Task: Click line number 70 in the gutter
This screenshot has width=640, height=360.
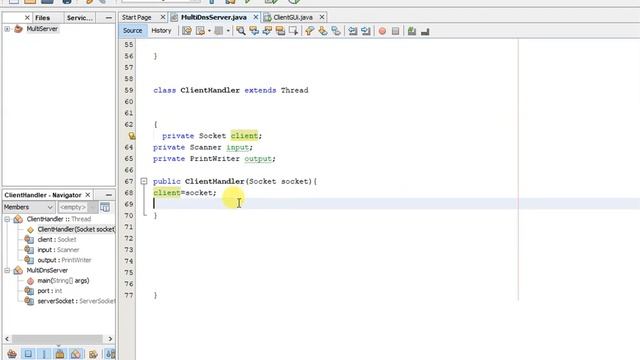Action: click(x=129, y=215)
